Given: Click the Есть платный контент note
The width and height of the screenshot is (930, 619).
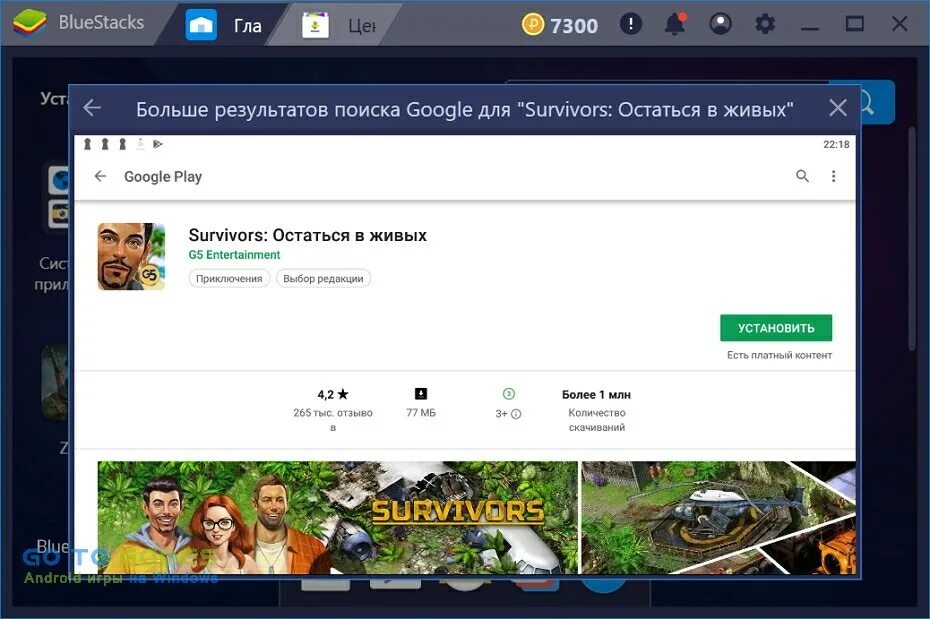Looking at the screenshot, I should 779,355.
